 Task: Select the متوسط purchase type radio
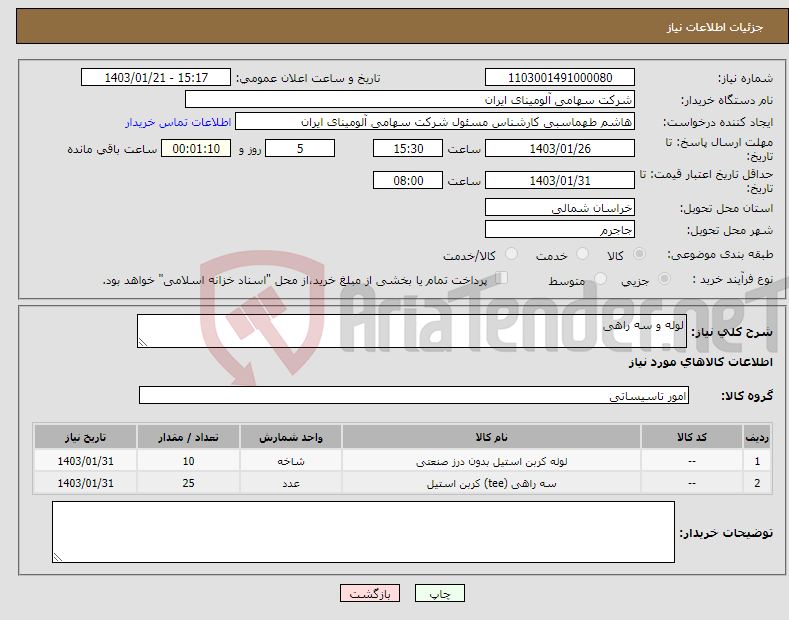point(600,279)
